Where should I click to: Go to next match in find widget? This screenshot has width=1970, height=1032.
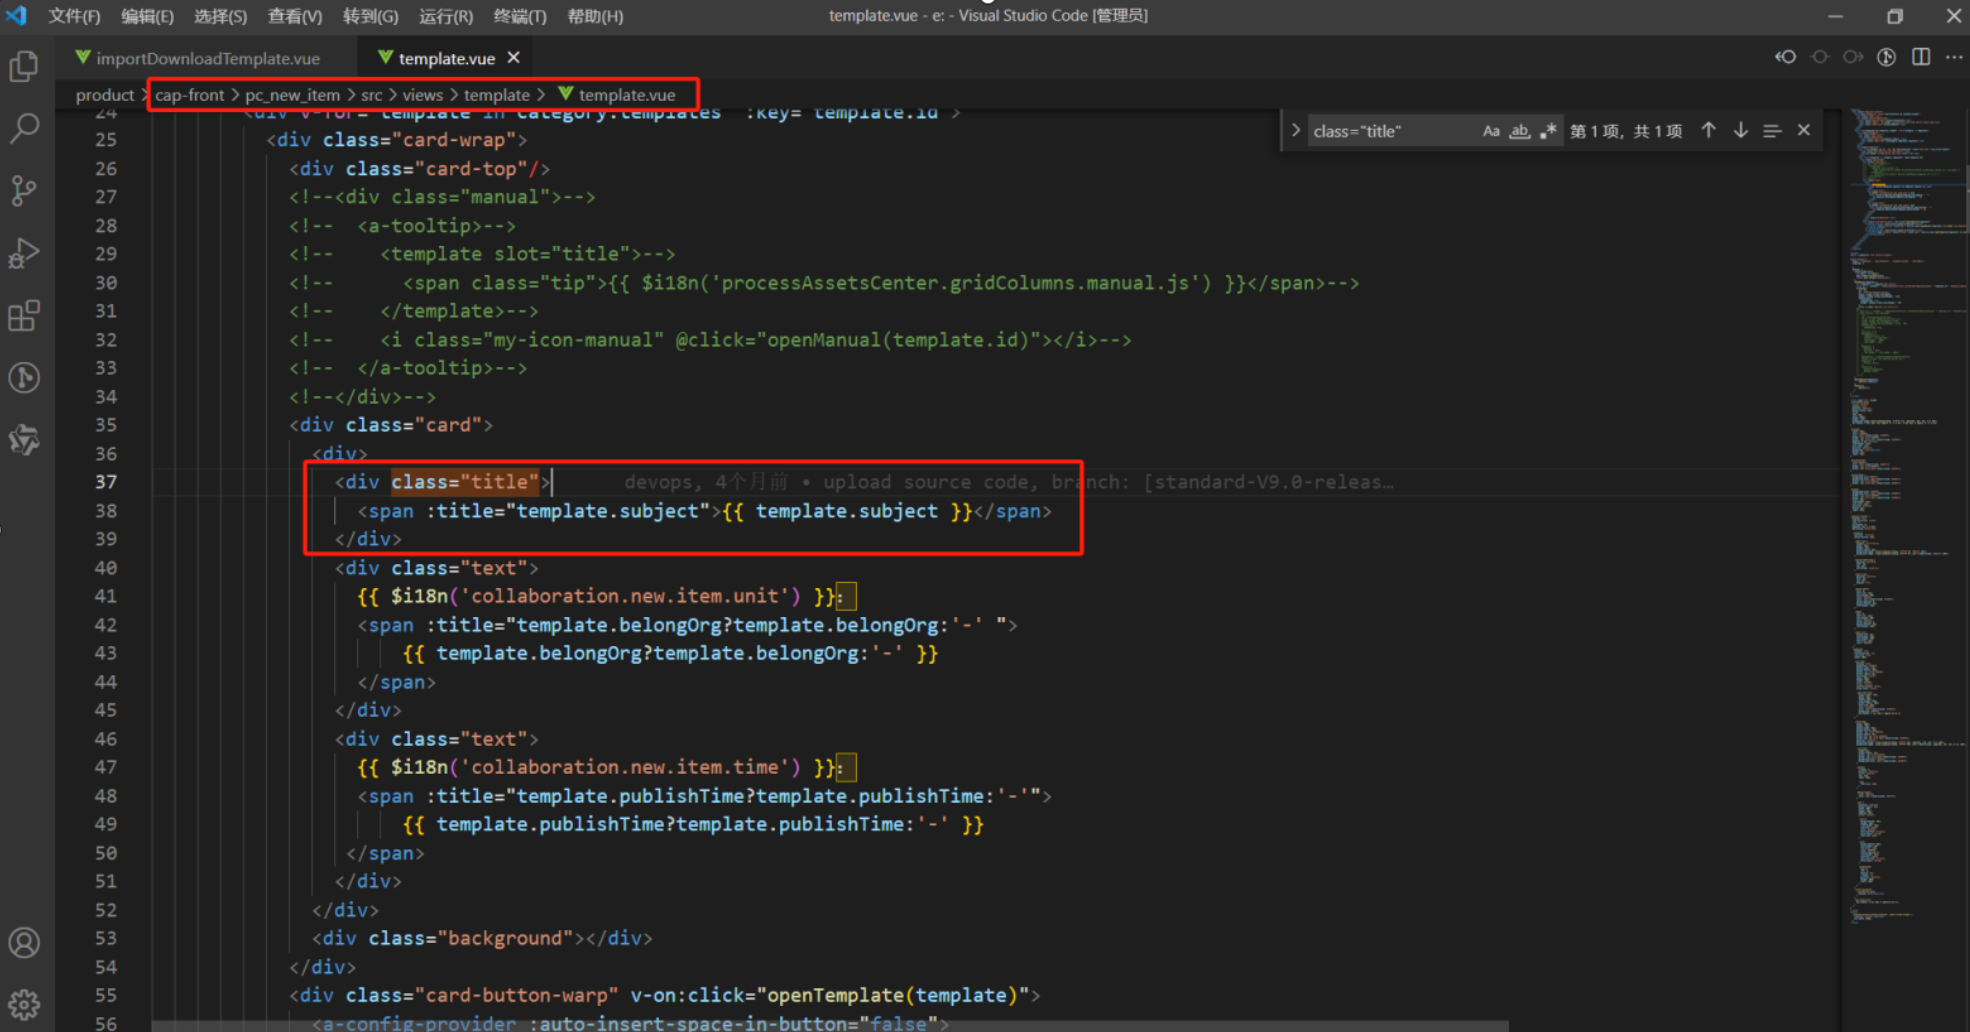click(x=1740, y=131)
